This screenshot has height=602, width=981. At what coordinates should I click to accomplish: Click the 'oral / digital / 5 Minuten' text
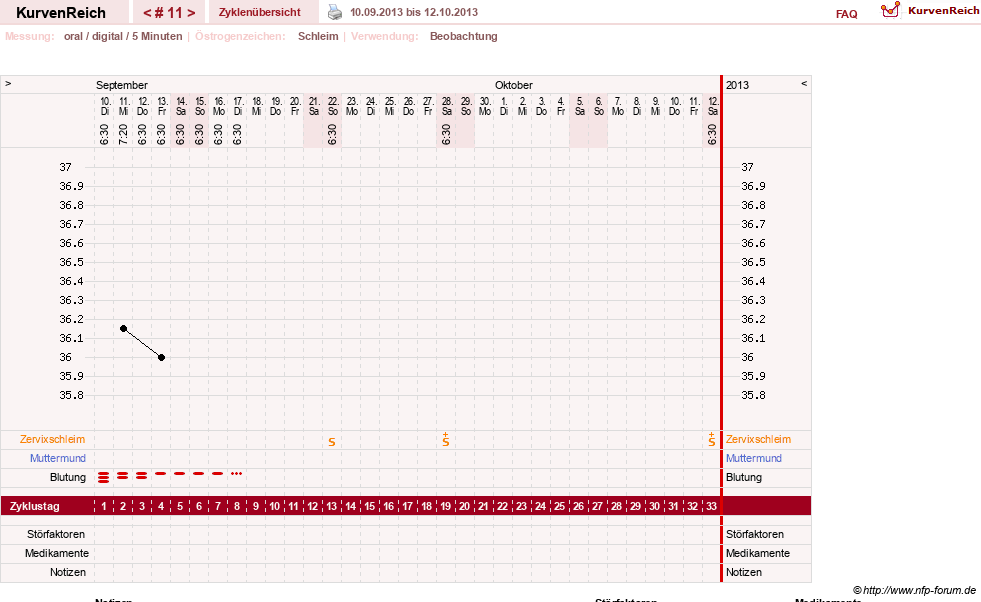pyautogui.click(x=123, y=36)
